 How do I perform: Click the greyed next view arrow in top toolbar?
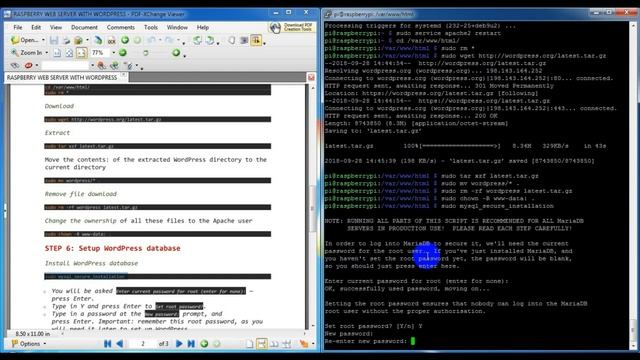138,40
